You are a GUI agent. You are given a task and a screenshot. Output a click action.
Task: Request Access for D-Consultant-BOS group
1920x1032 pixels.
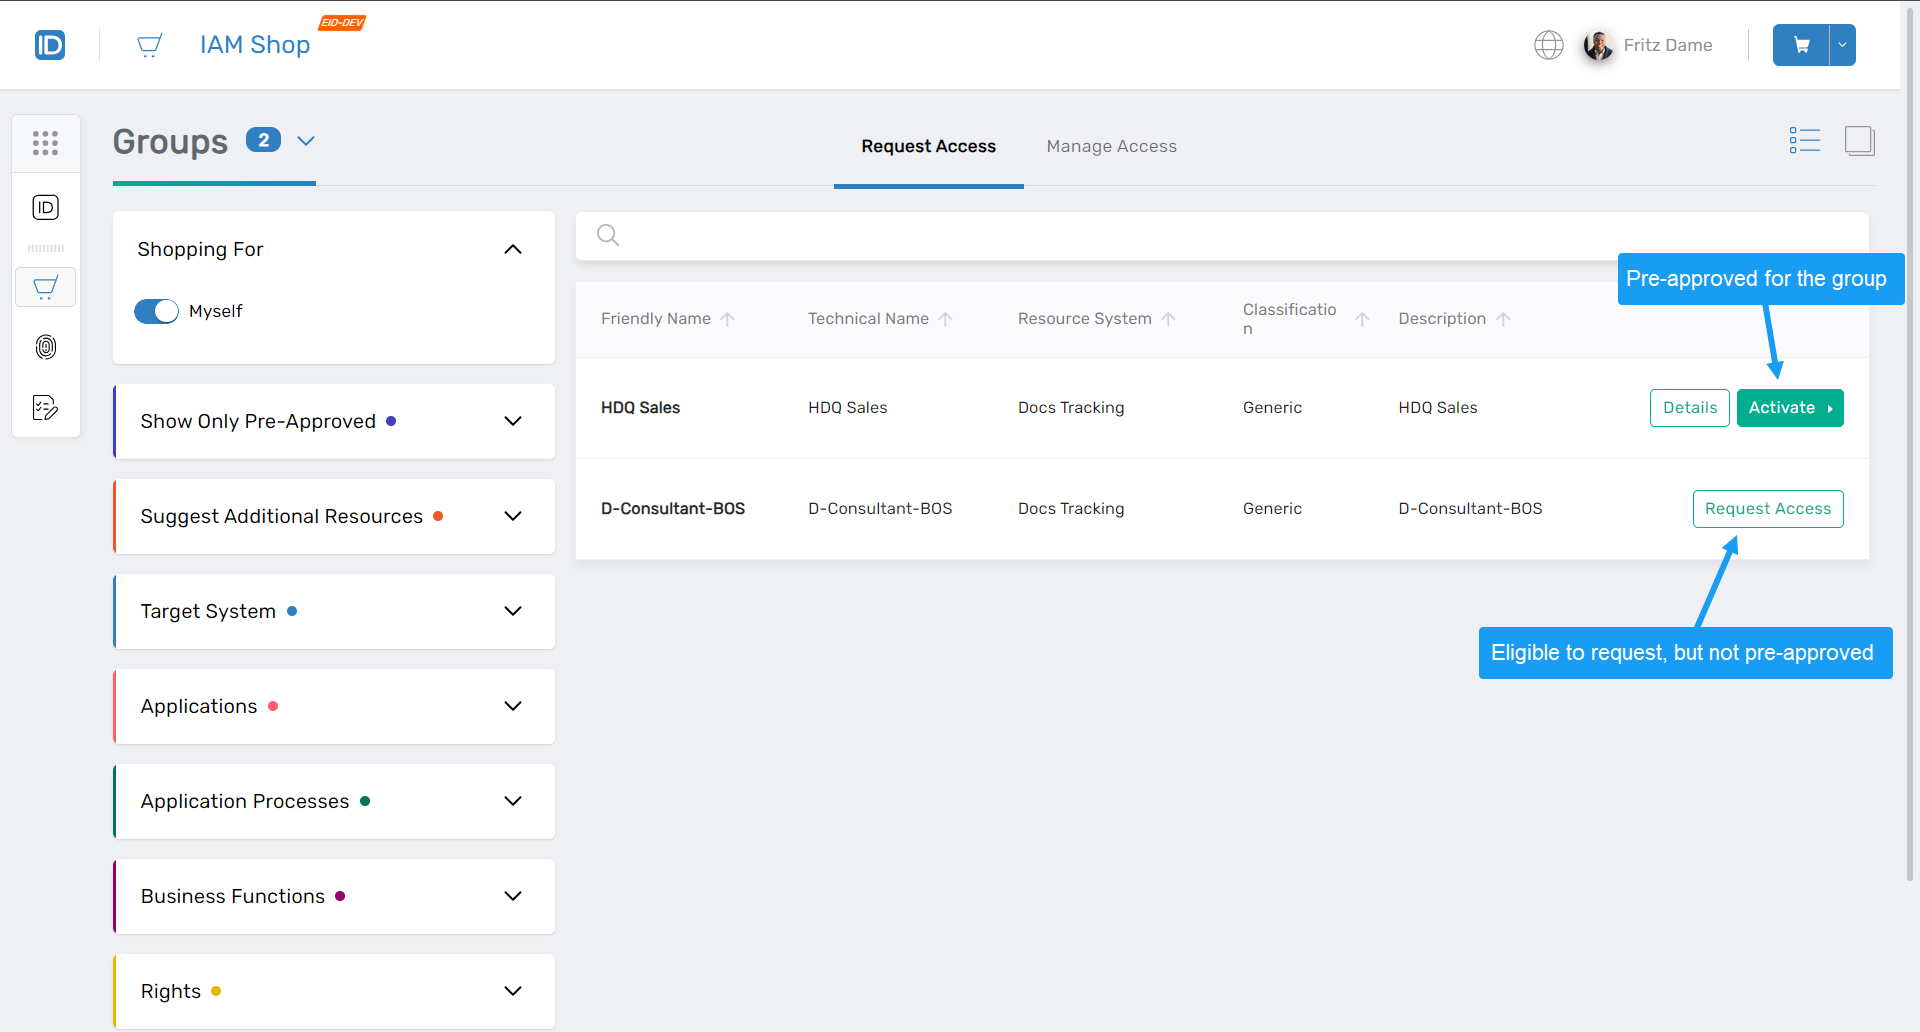click(x=1767, y=508)
